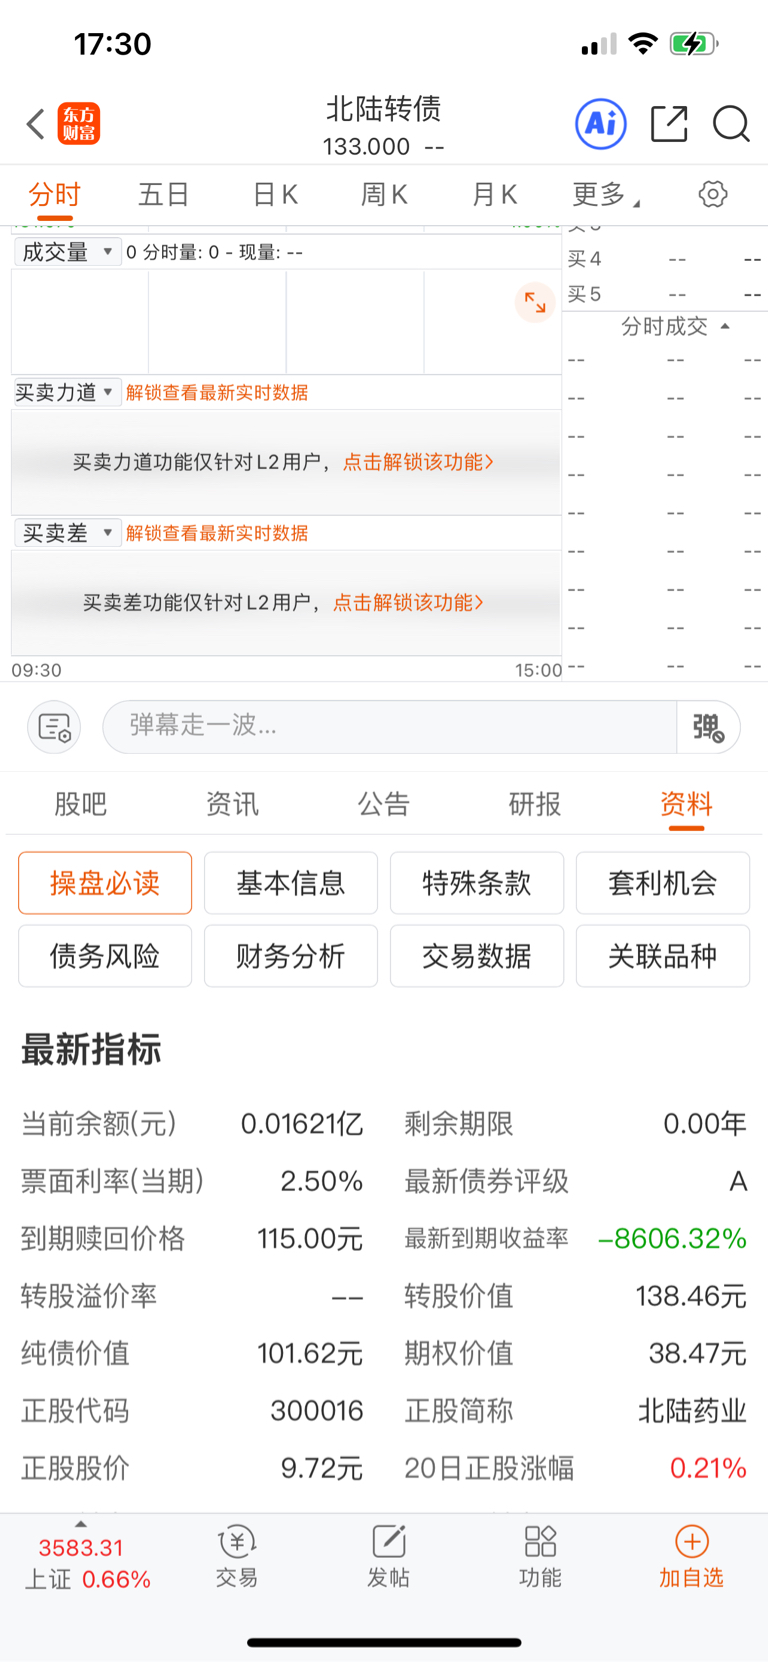Select the 债务风险 button
768x1662 pixels.
(105, 956)
